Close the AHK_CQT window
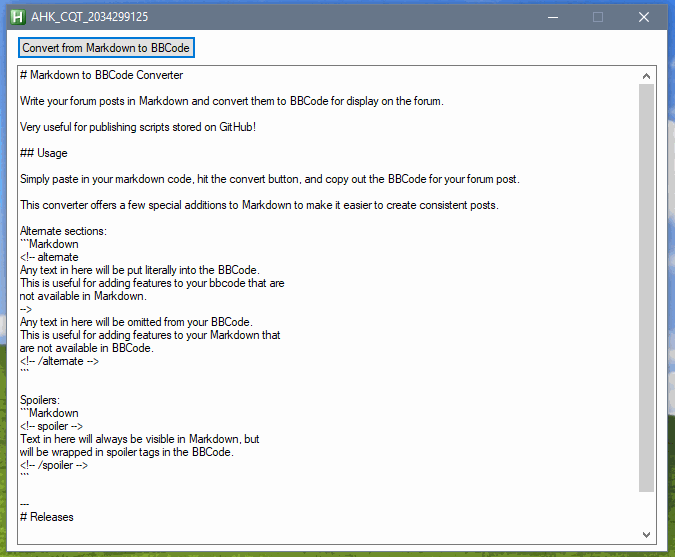Image resolution: width=675 pixels, height=557 pixels. (644, 17)
